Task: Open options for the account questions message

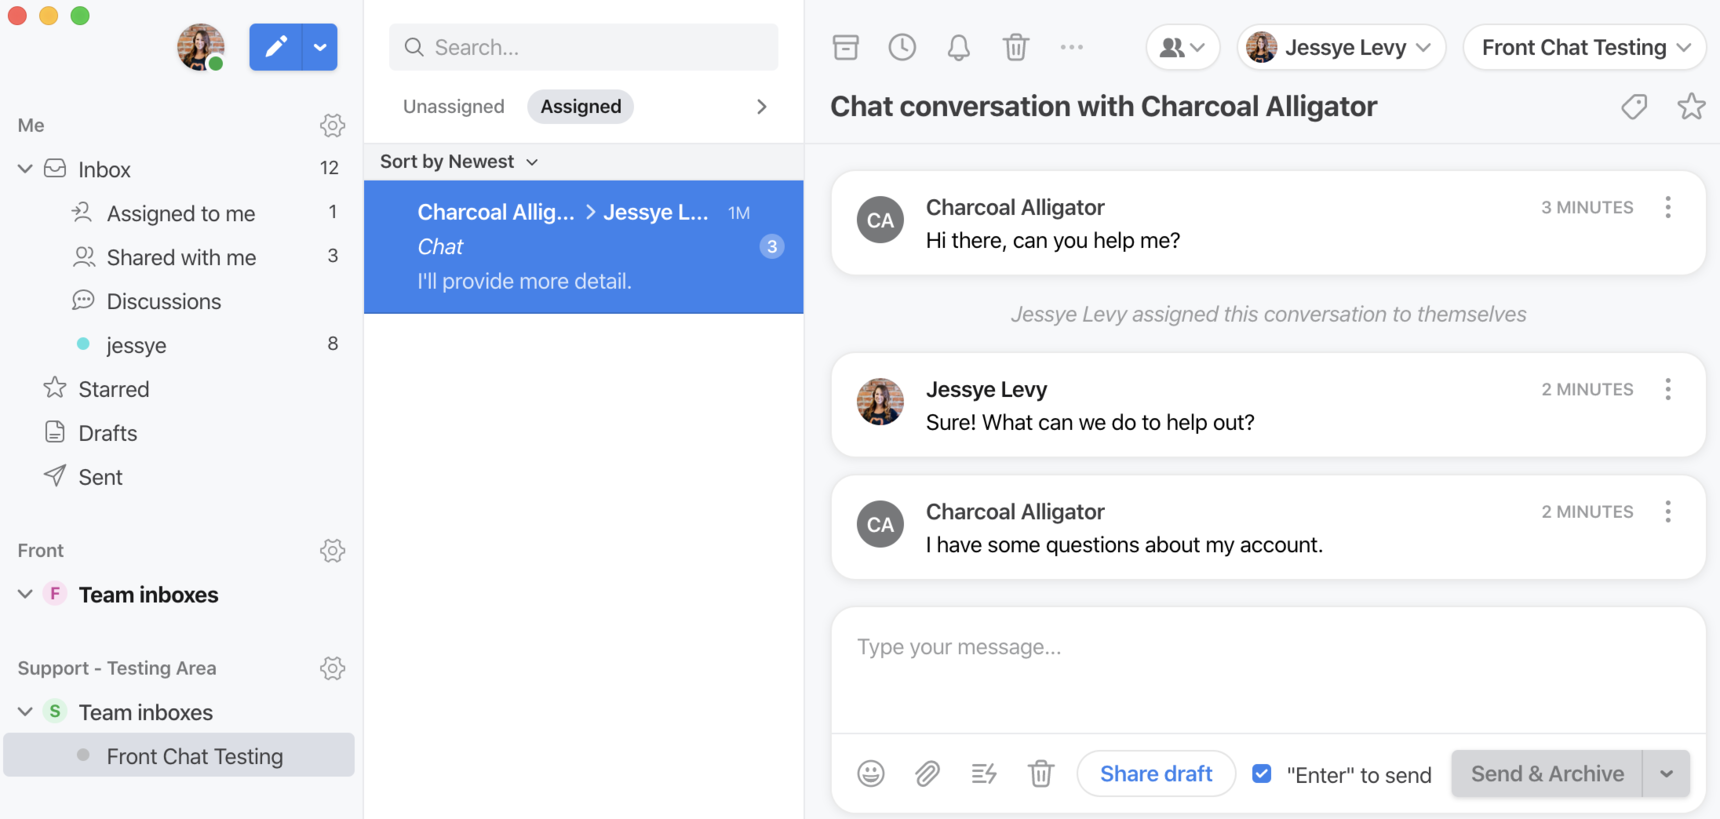Action: tap(1667, 512)
